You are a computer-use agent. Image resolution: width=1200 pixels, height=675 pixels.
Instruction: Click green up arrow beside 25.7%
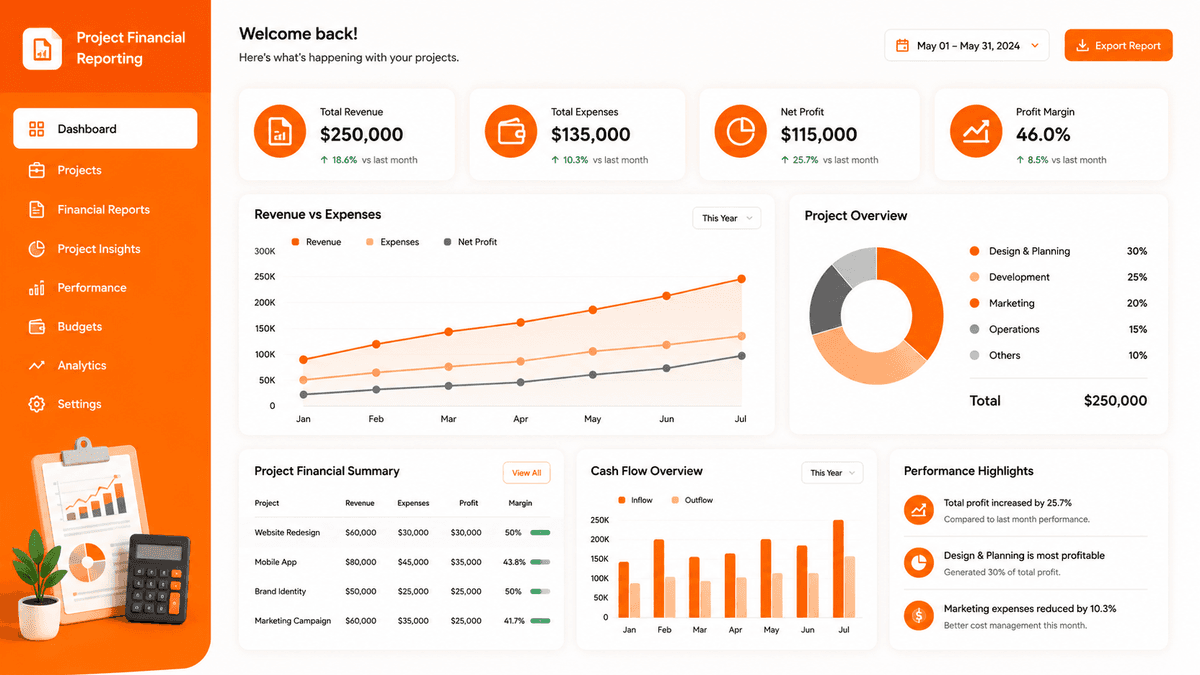[x=785, y=160]
